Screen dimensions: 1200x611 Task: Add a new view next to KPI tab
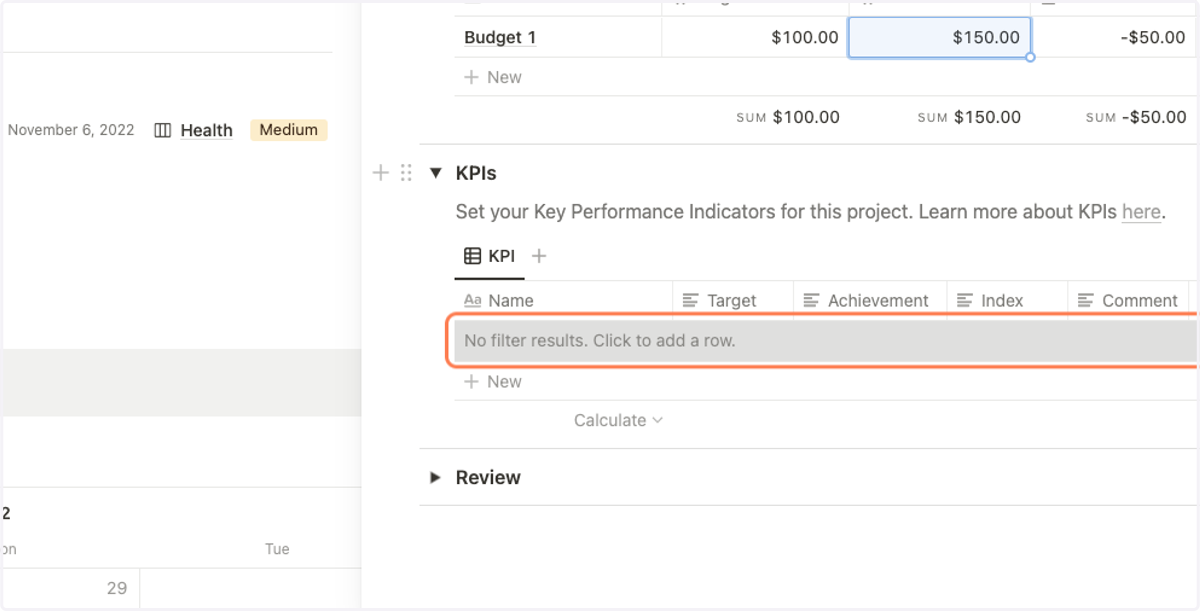coord(539,256)
